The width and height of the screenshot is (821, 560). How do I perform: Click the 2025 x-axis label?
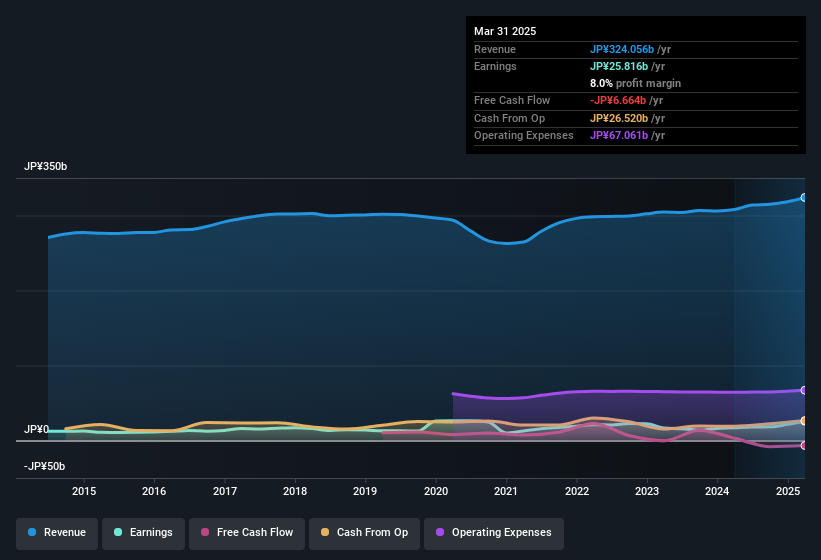(x=788, y=491)
